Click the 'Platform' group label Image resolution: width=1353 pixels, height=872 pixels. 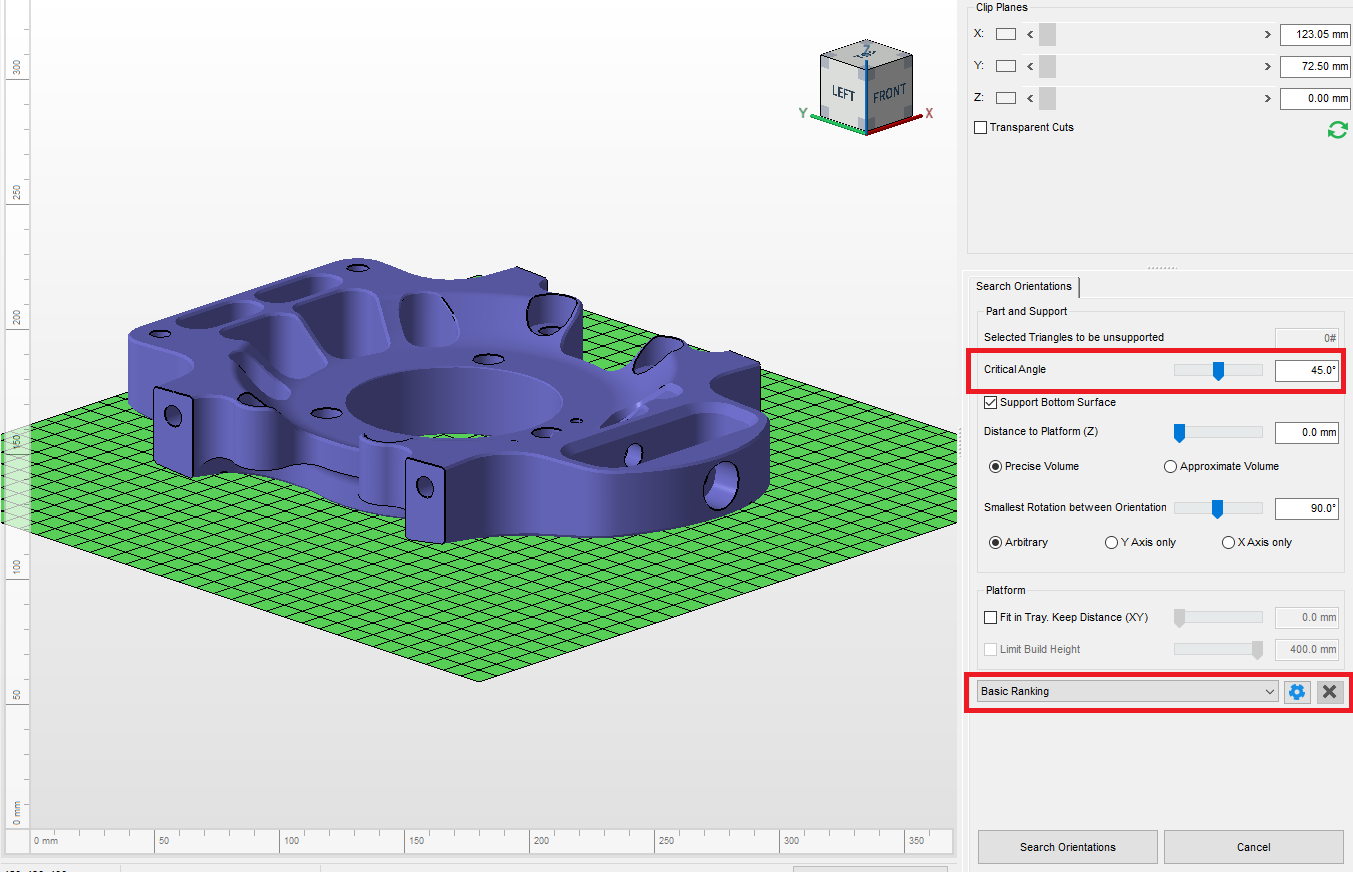point(1005,590)
